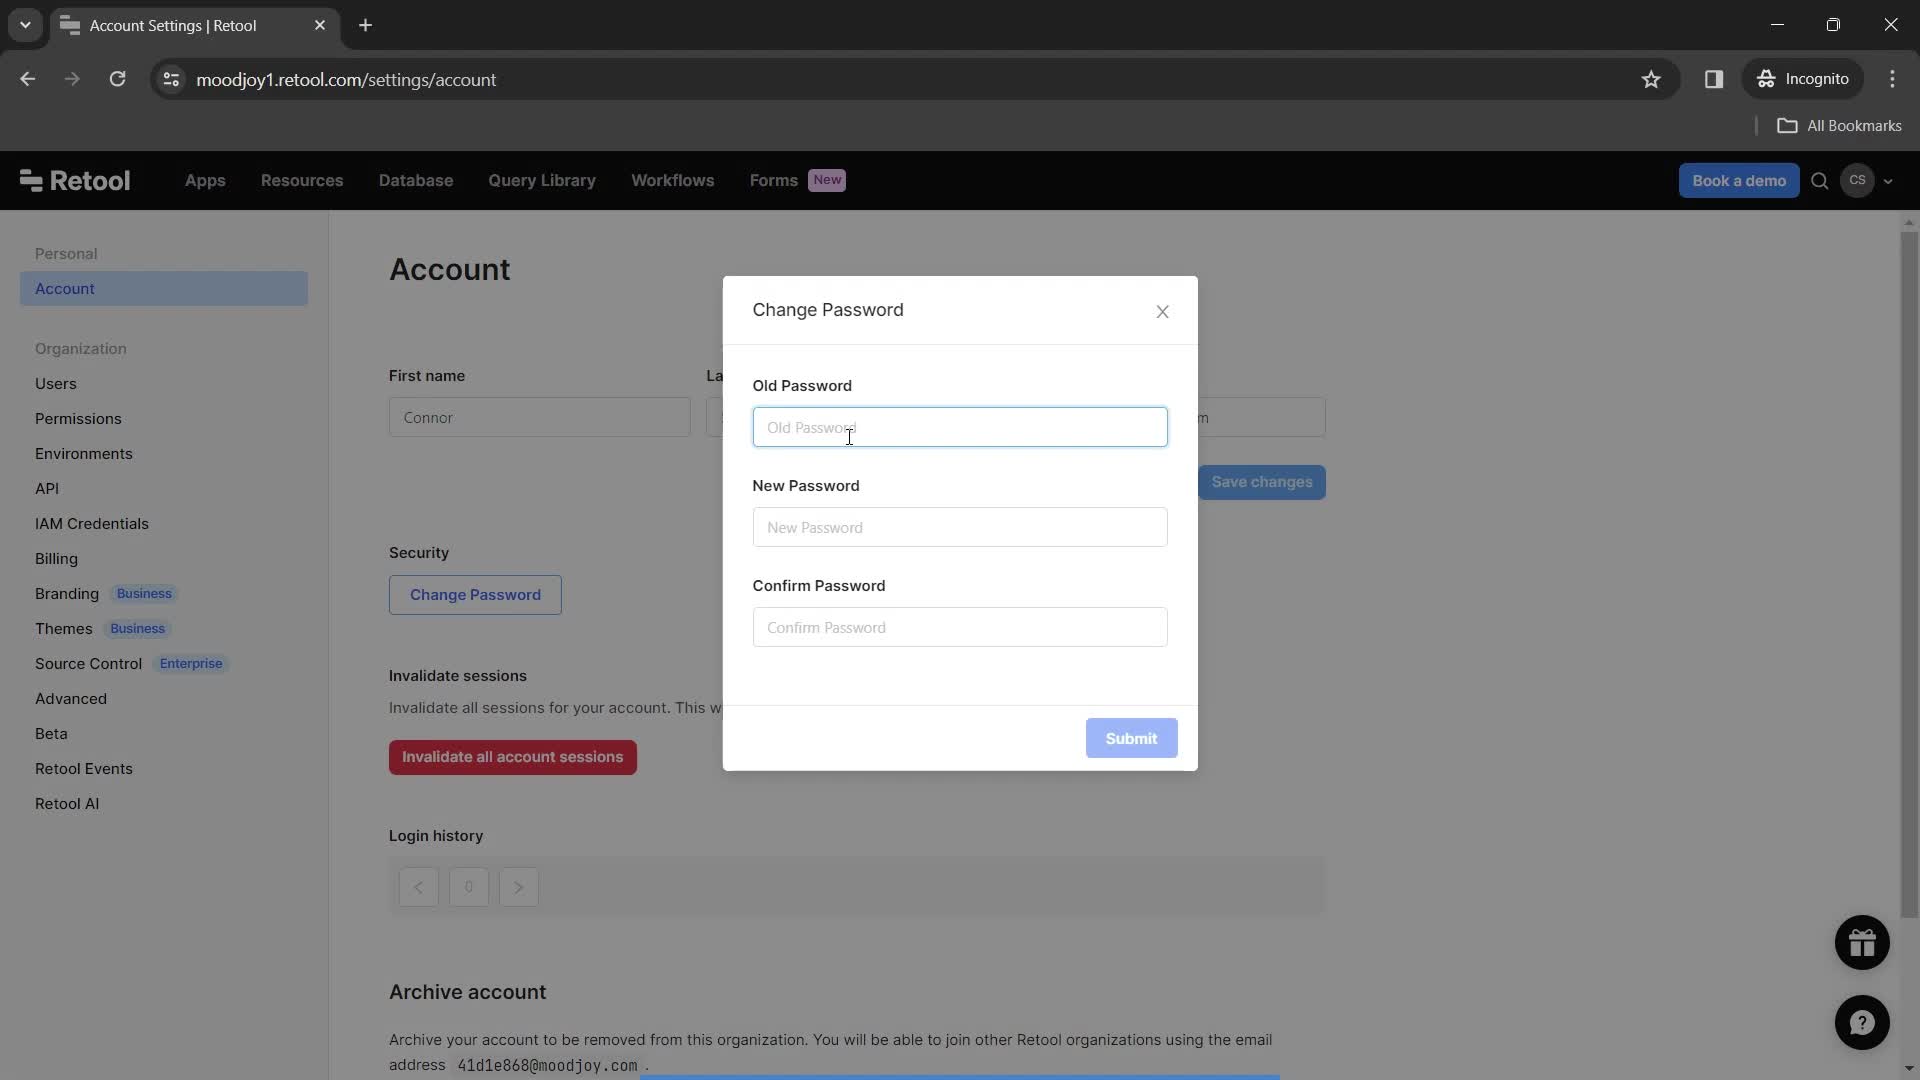This screenshot has height=1080, width=1920.
Task: Open the Apps menu
Action: click(203, 181)
